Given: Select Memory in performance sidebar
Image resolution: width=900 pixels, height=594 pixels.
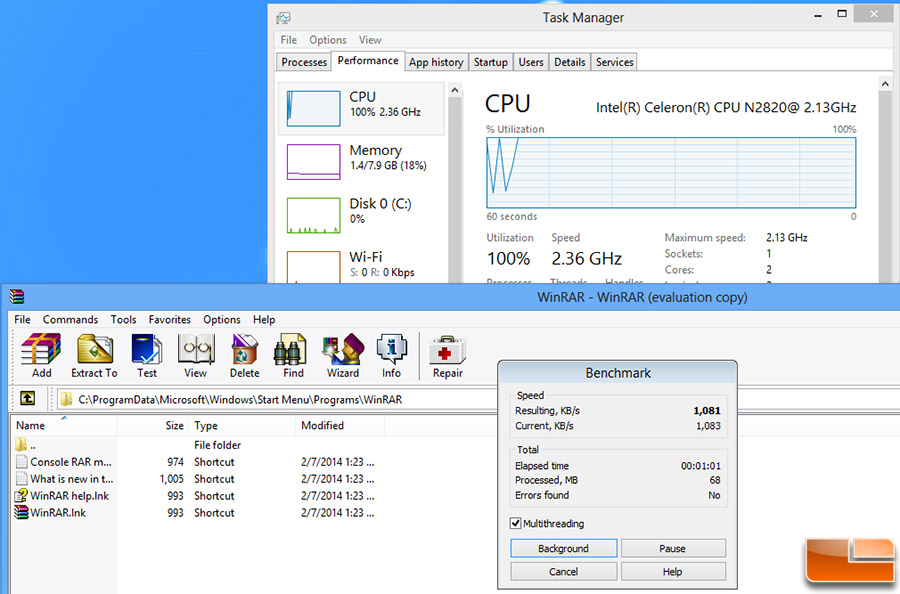Looking at the screenshot, I should click(x=363, y=160).
